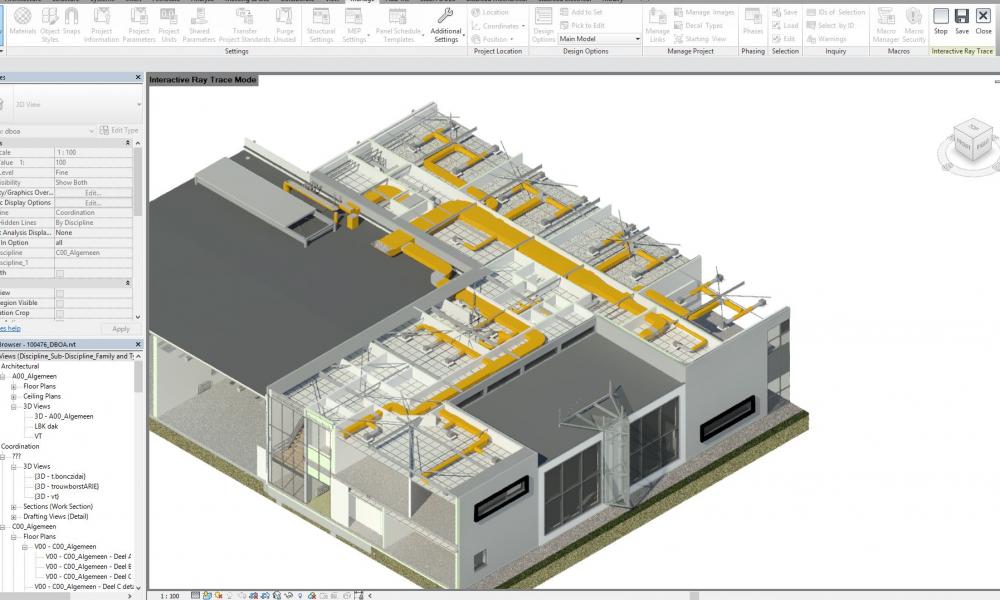Close Interactive Ray Trace mode
Image resolution: width=1000 pixels, height=600 pixels.
click(x=983, y=21)
